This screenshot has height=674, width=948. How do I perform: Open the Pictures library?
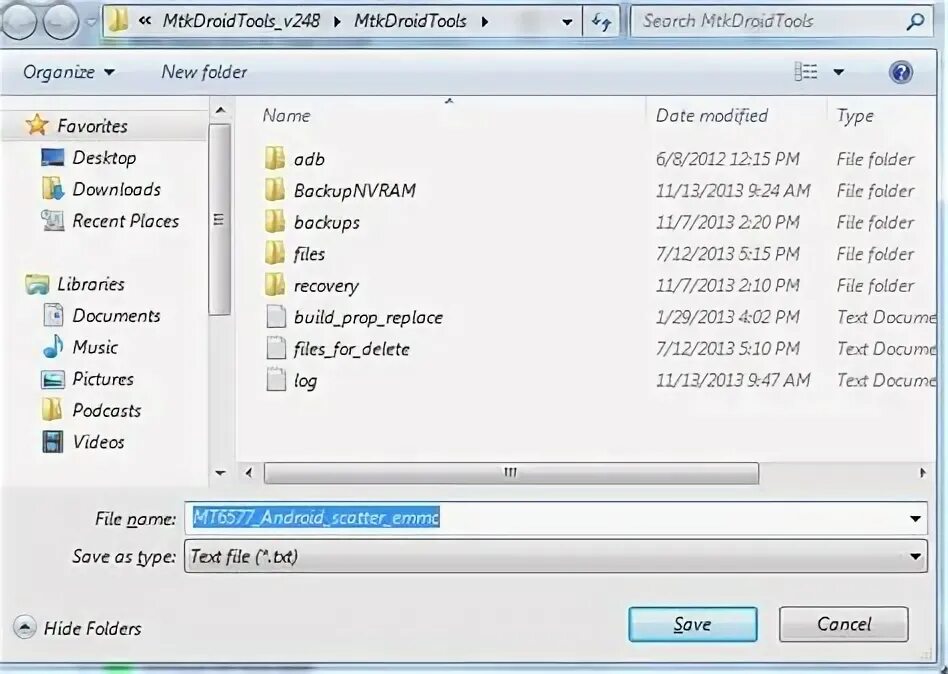tap(103, 378)
